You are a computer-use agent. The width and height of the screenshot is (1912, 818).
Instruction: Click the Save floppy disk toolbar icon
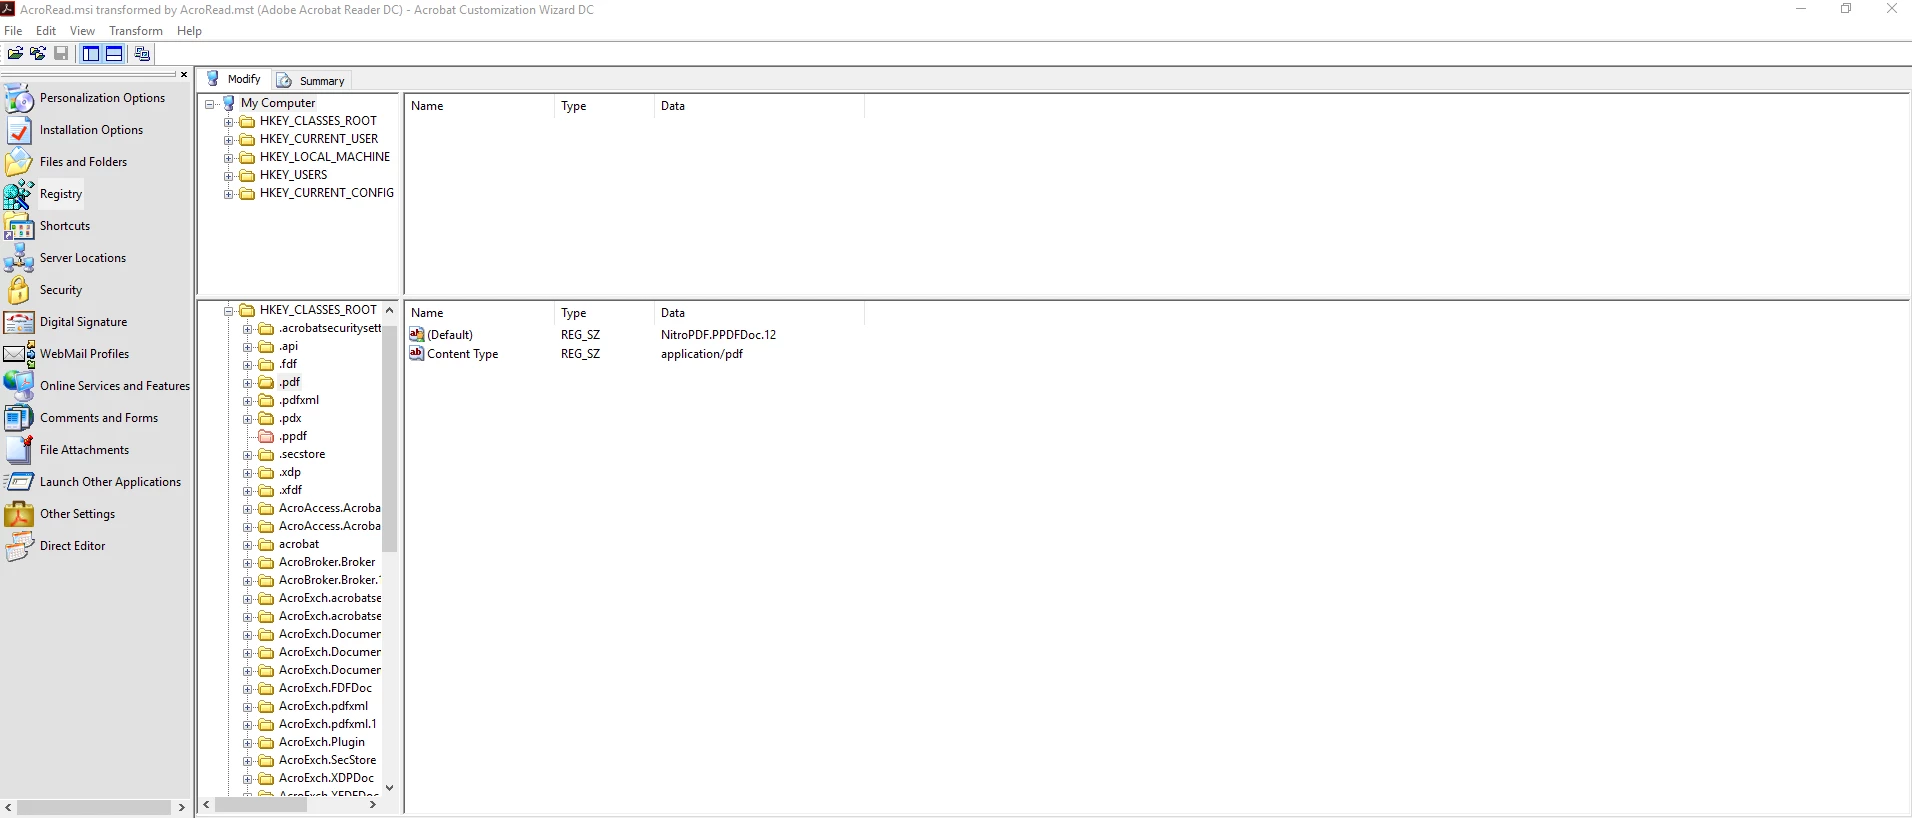pos(61,54)
